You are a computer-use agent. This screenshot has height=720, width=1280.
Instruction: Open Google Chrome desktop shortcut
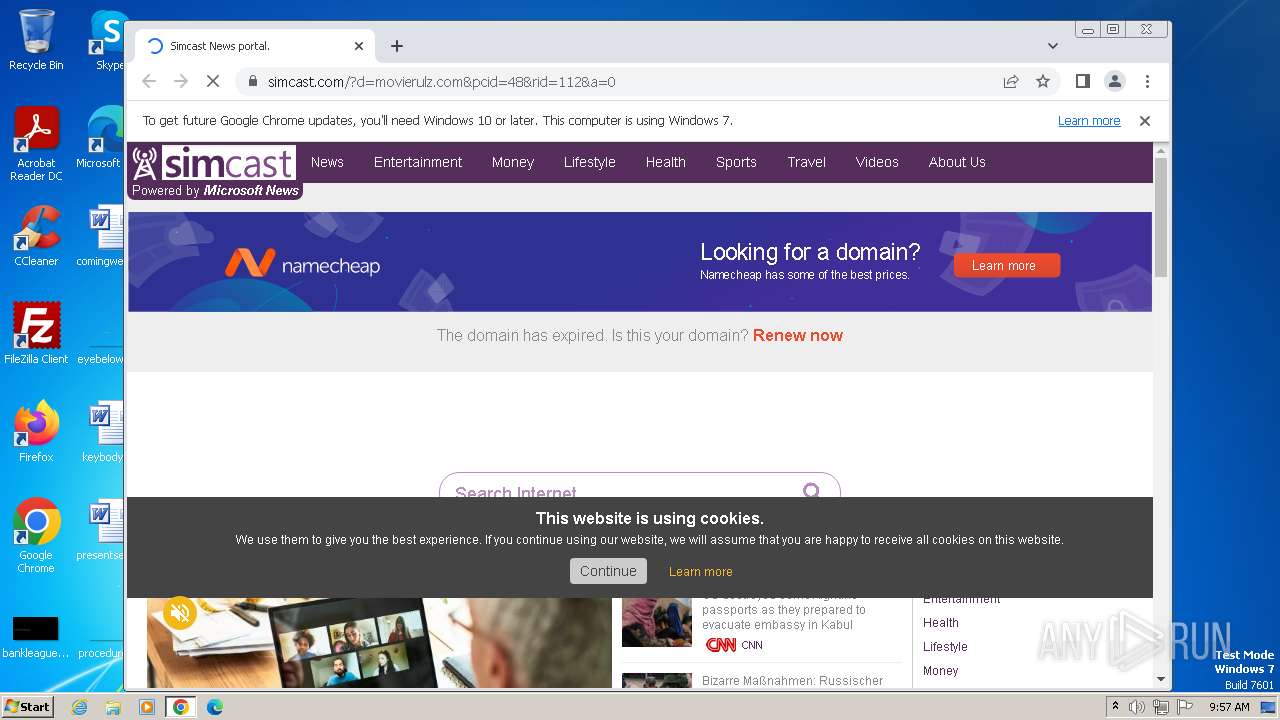tap(36, 536)
